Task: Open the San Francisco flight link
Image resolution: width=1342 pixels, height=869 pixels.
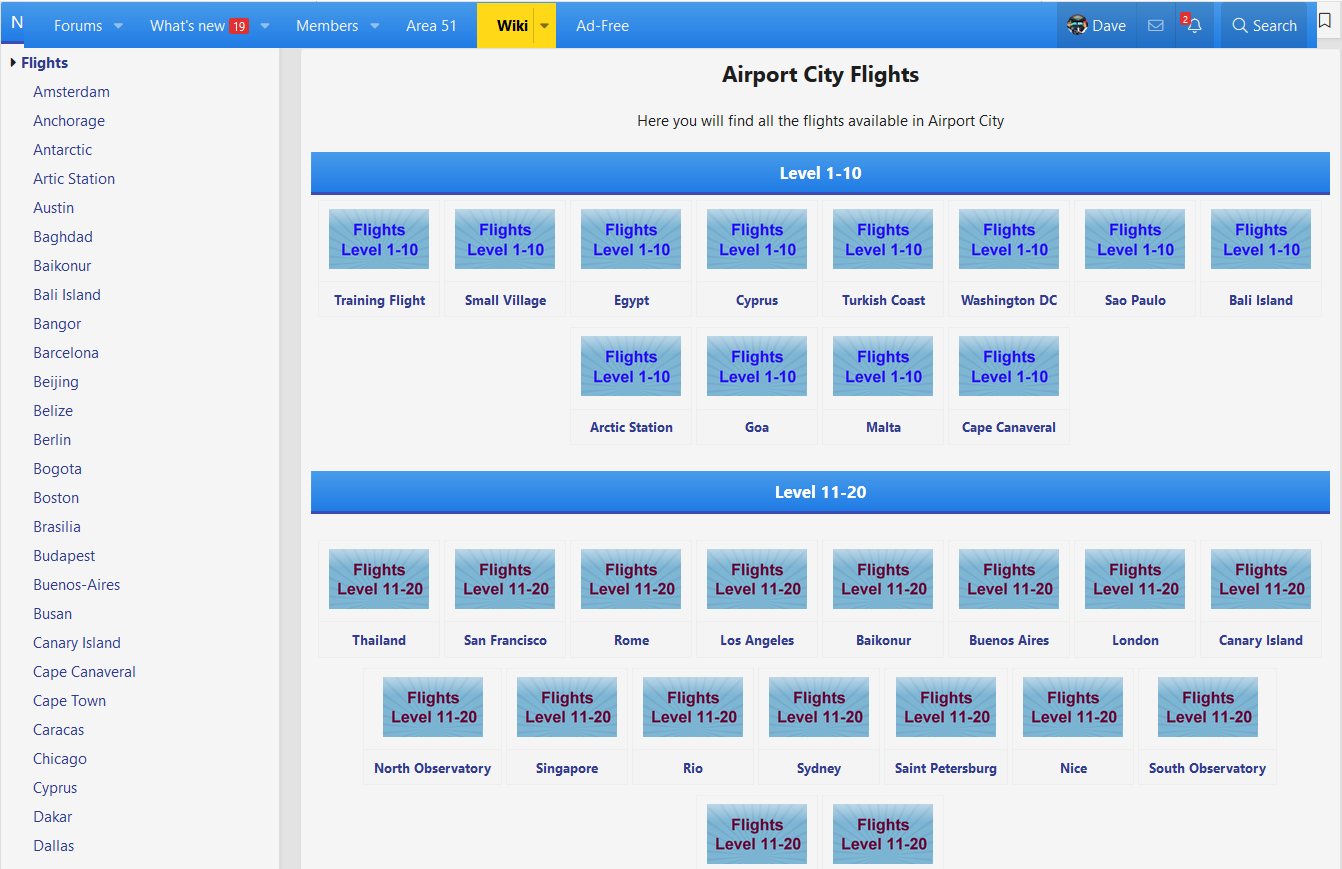Action: click(505, 640)
